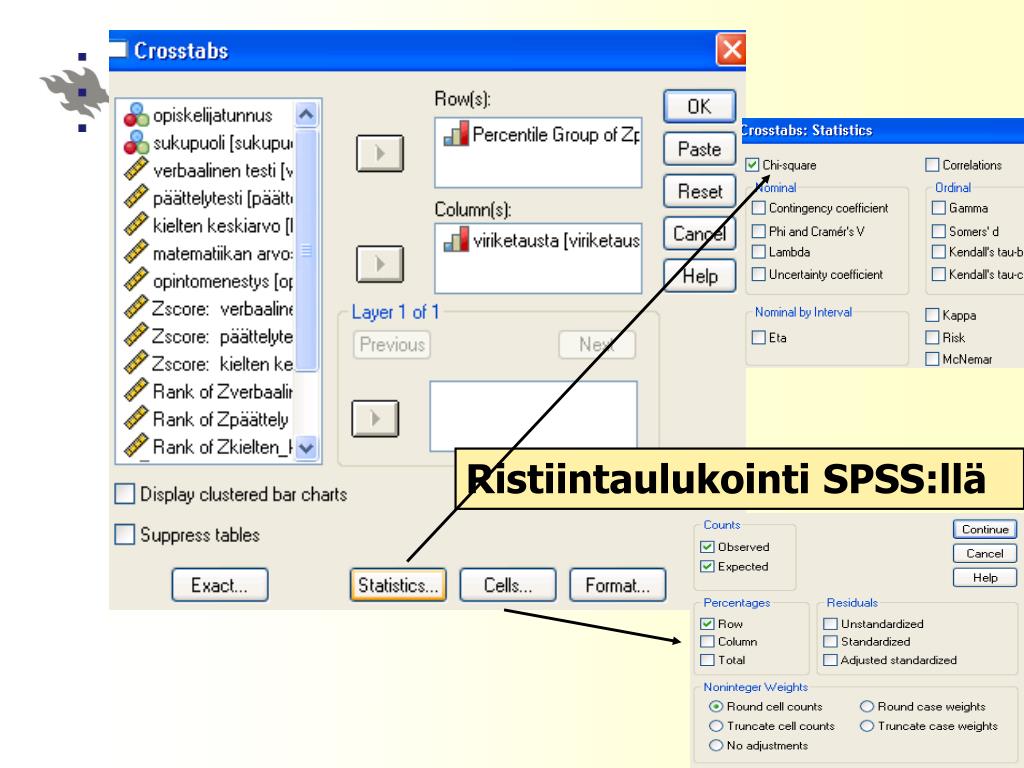
Task: Check Total percentages
Action: 707,660
